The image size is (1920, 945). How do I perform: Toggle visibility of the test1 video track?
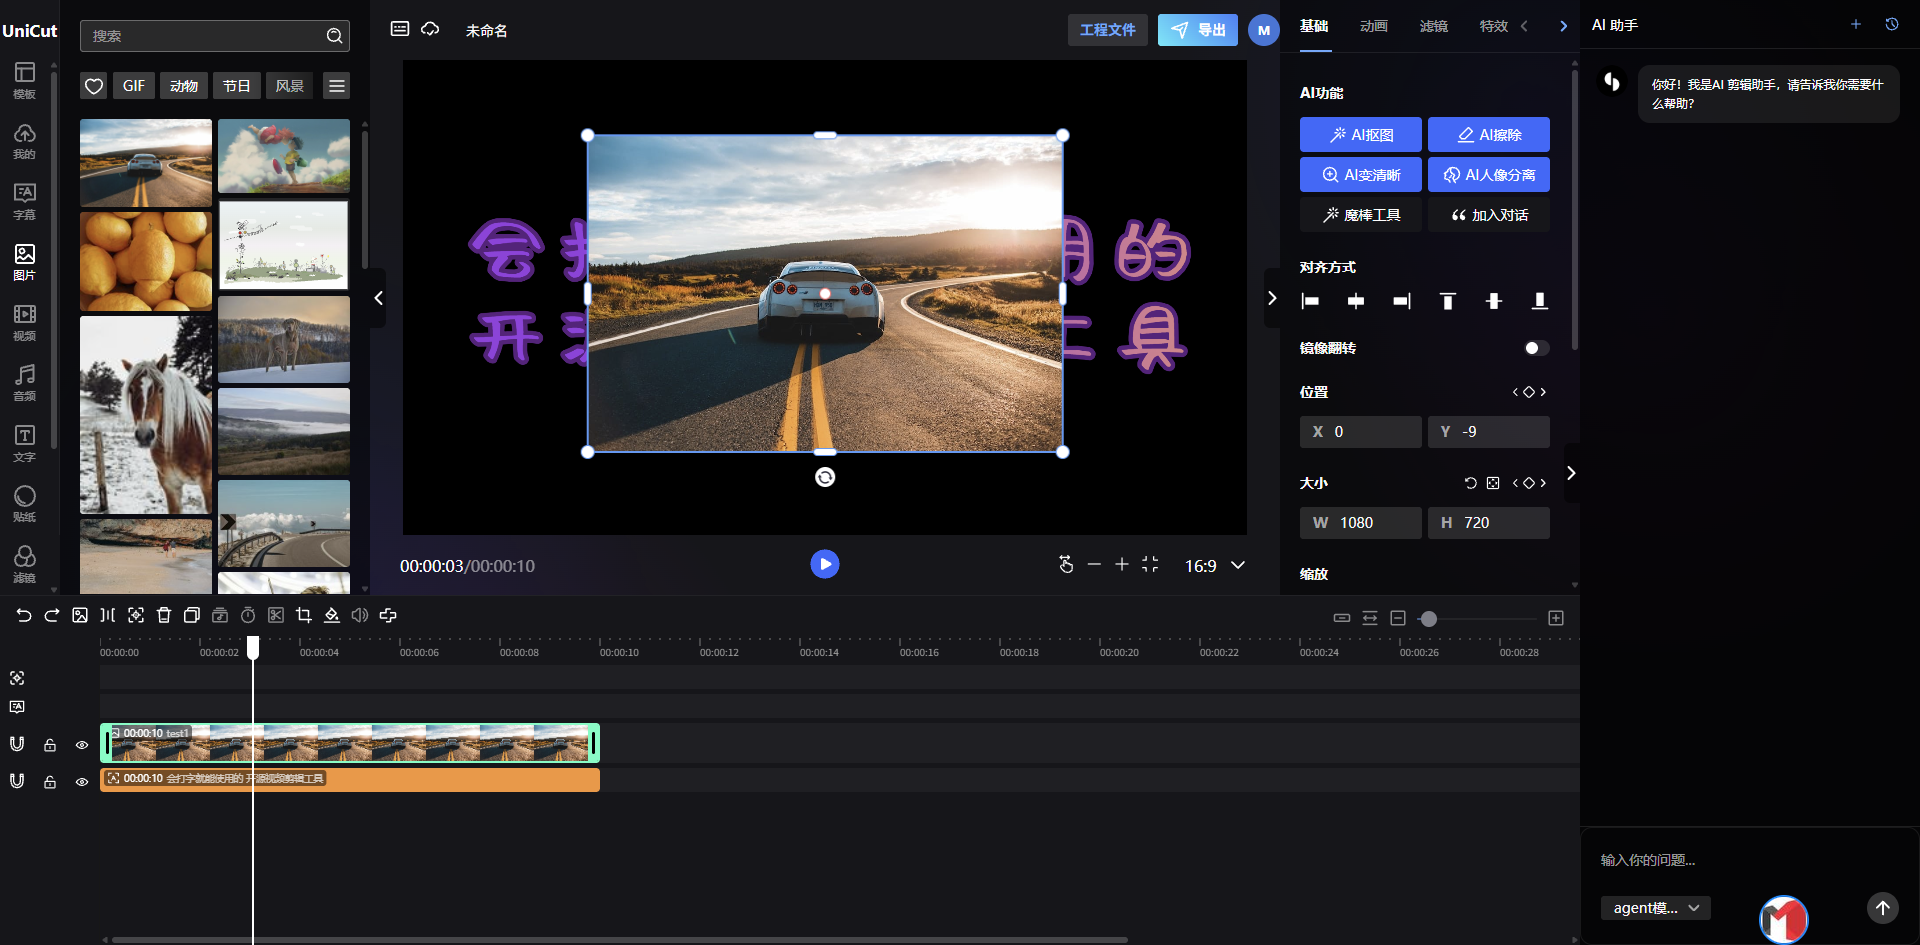(x=82, y=745)
